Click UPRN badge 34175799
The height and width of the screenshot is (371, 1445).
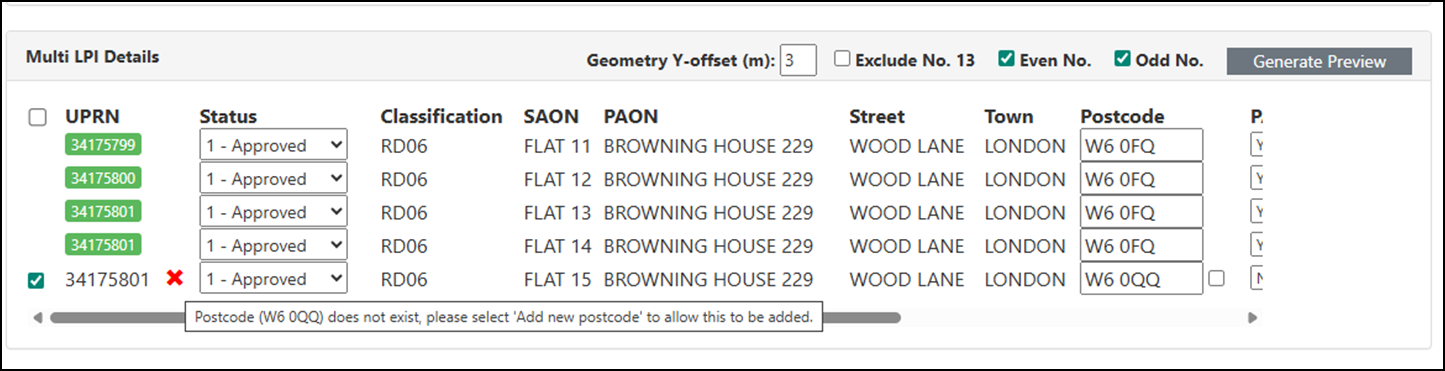point(104,145)
